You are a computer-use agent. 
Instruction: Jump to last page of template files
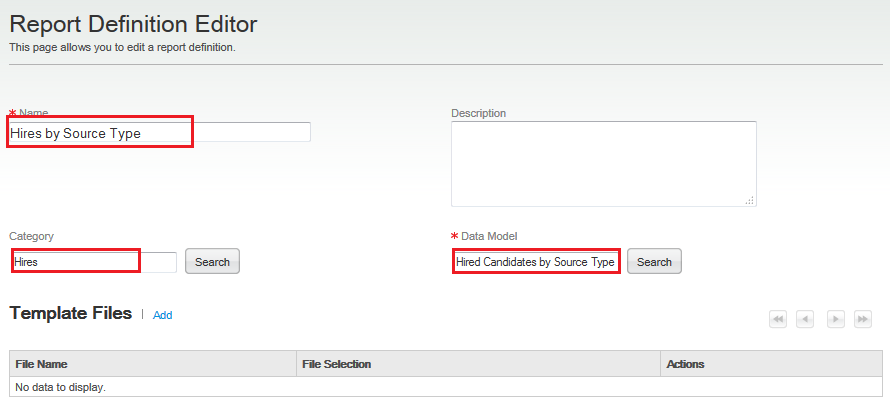[x=863, y=319]
